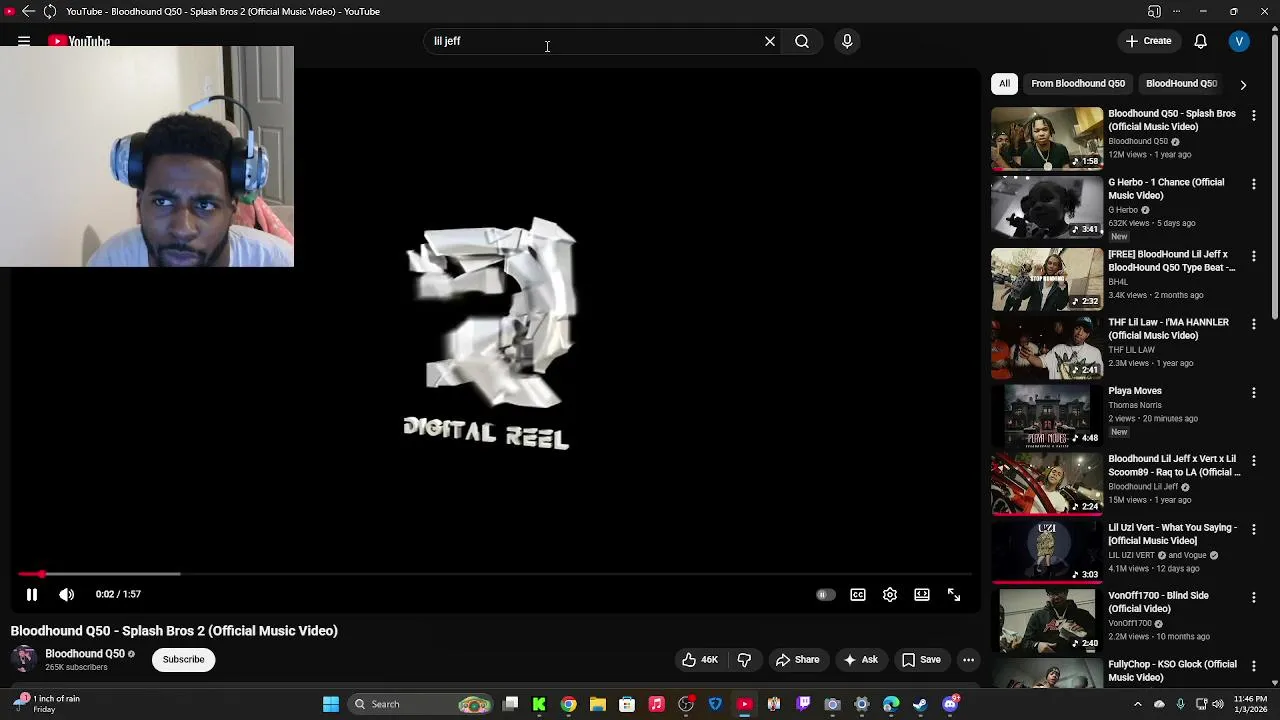Image resolution: width=1280 pixels, height=720 pixels.
Task: Mute the video volume
Action: point(66,594)
